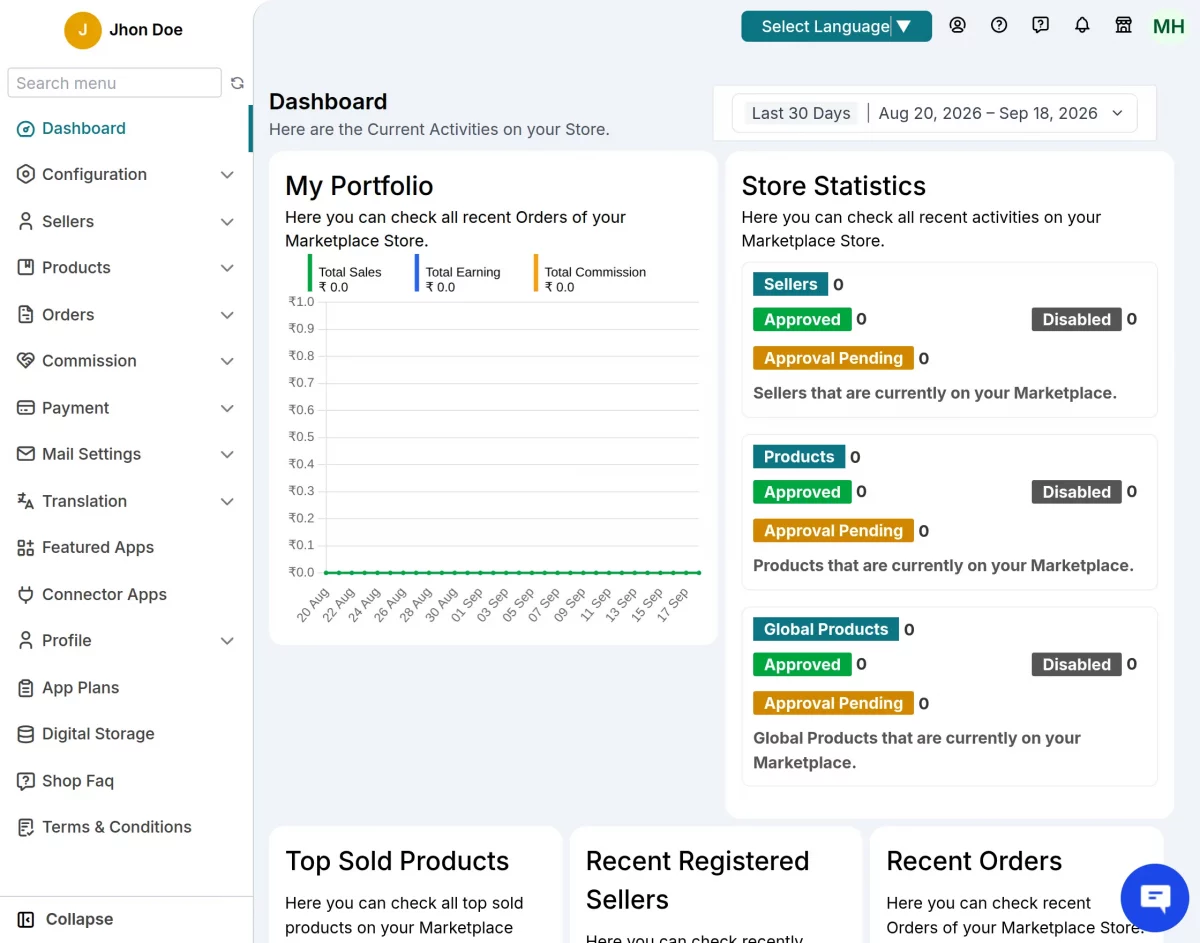Click the teal Sellers badge
1200x943 pixels.
(x=791, y=284)
